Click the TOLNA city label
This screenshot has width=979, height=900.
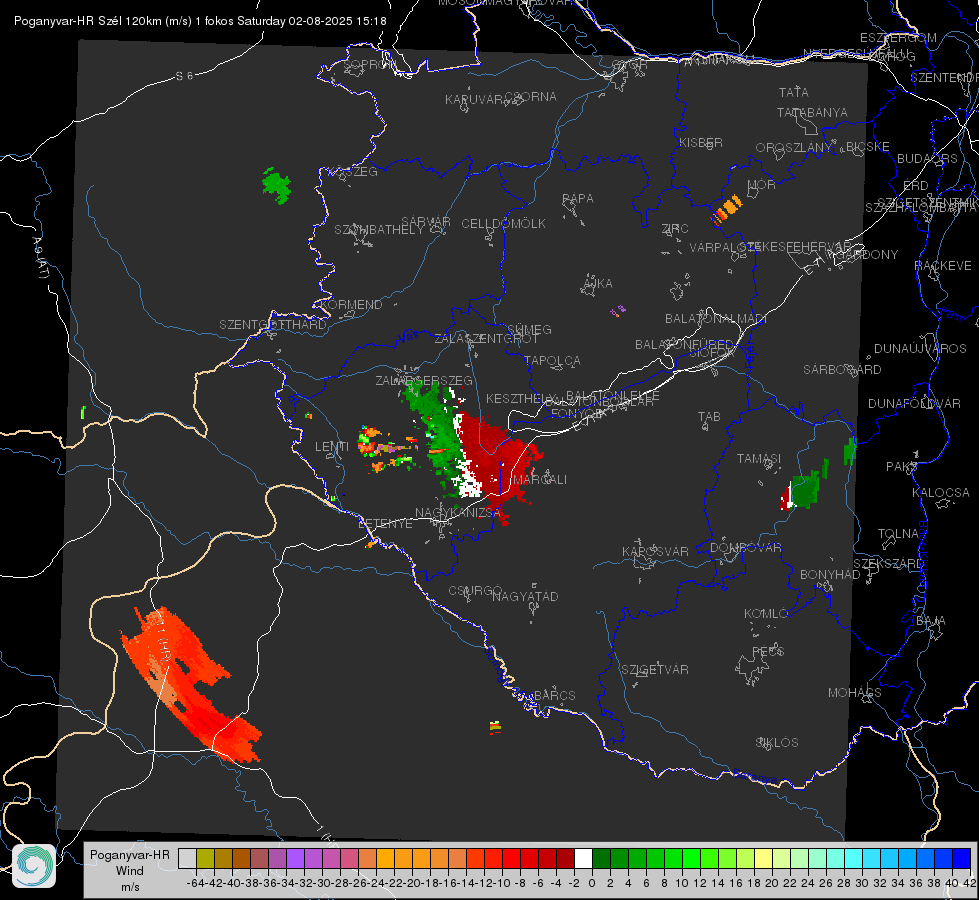pos(898,534)
